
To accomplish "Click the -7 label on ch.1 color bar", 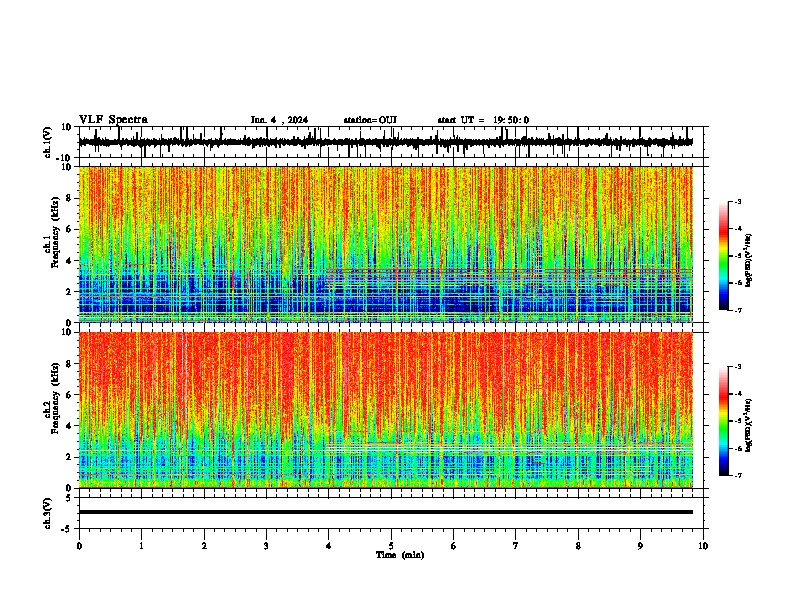I will coord(738,310).
